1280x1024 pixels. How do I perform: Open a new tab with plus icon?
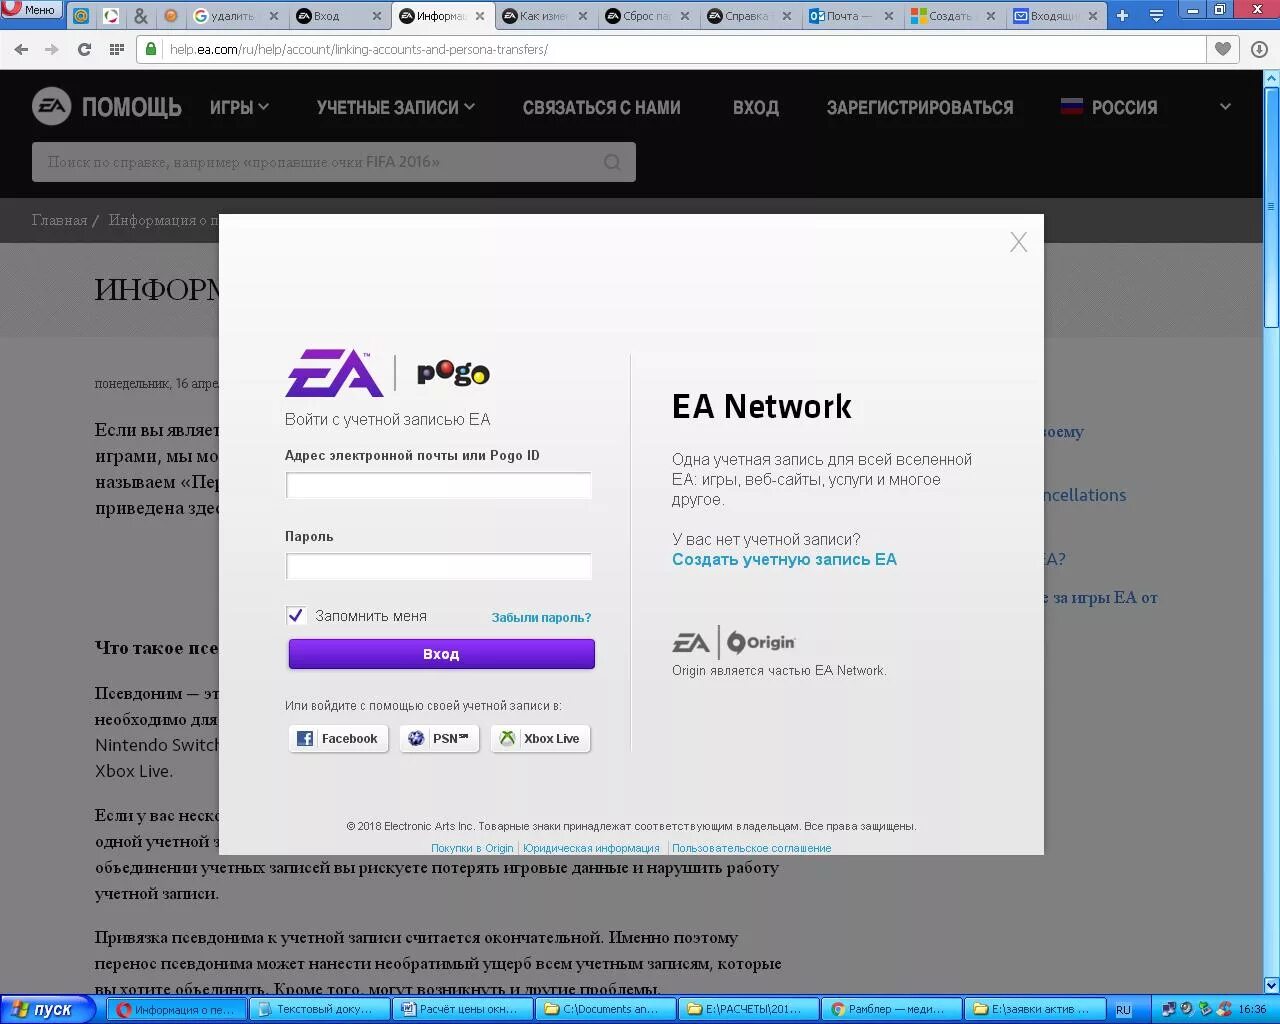point(1122,16)
